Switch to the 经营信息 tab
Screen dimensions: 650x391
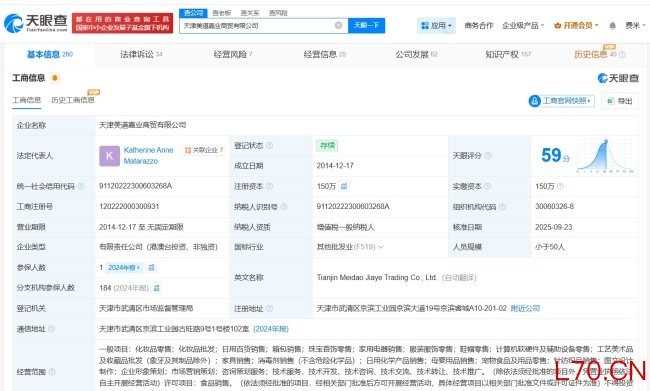[x=324, y=54]
